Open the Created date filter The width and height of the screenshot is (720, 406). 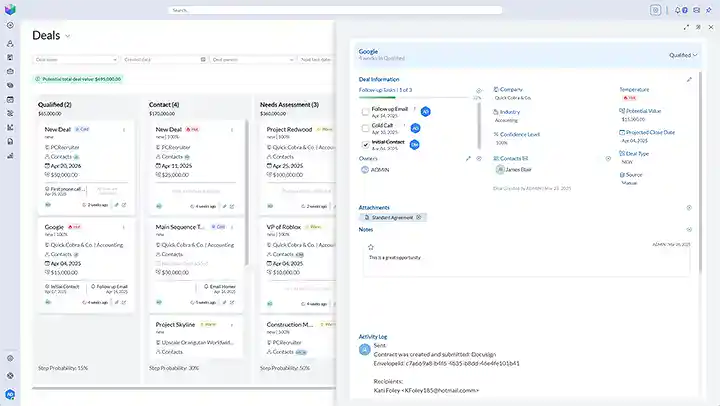pyautogui.click(x=164, y=60)
